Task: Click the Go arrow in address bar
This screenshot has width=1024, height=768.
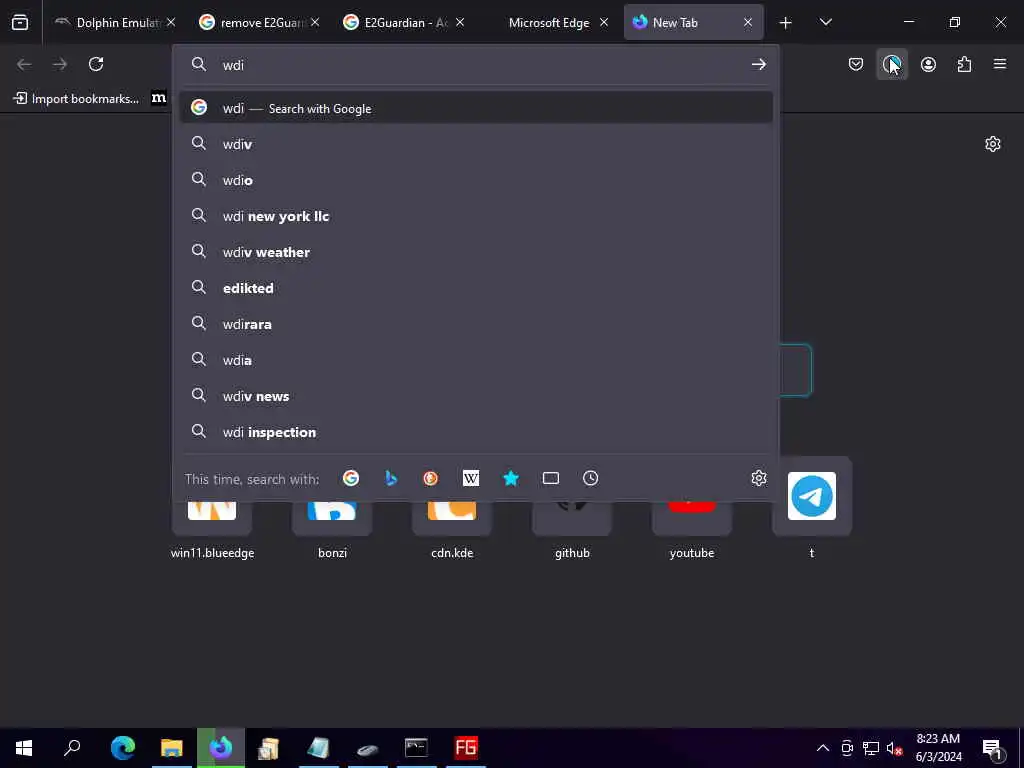Action: tap(758, 64)
